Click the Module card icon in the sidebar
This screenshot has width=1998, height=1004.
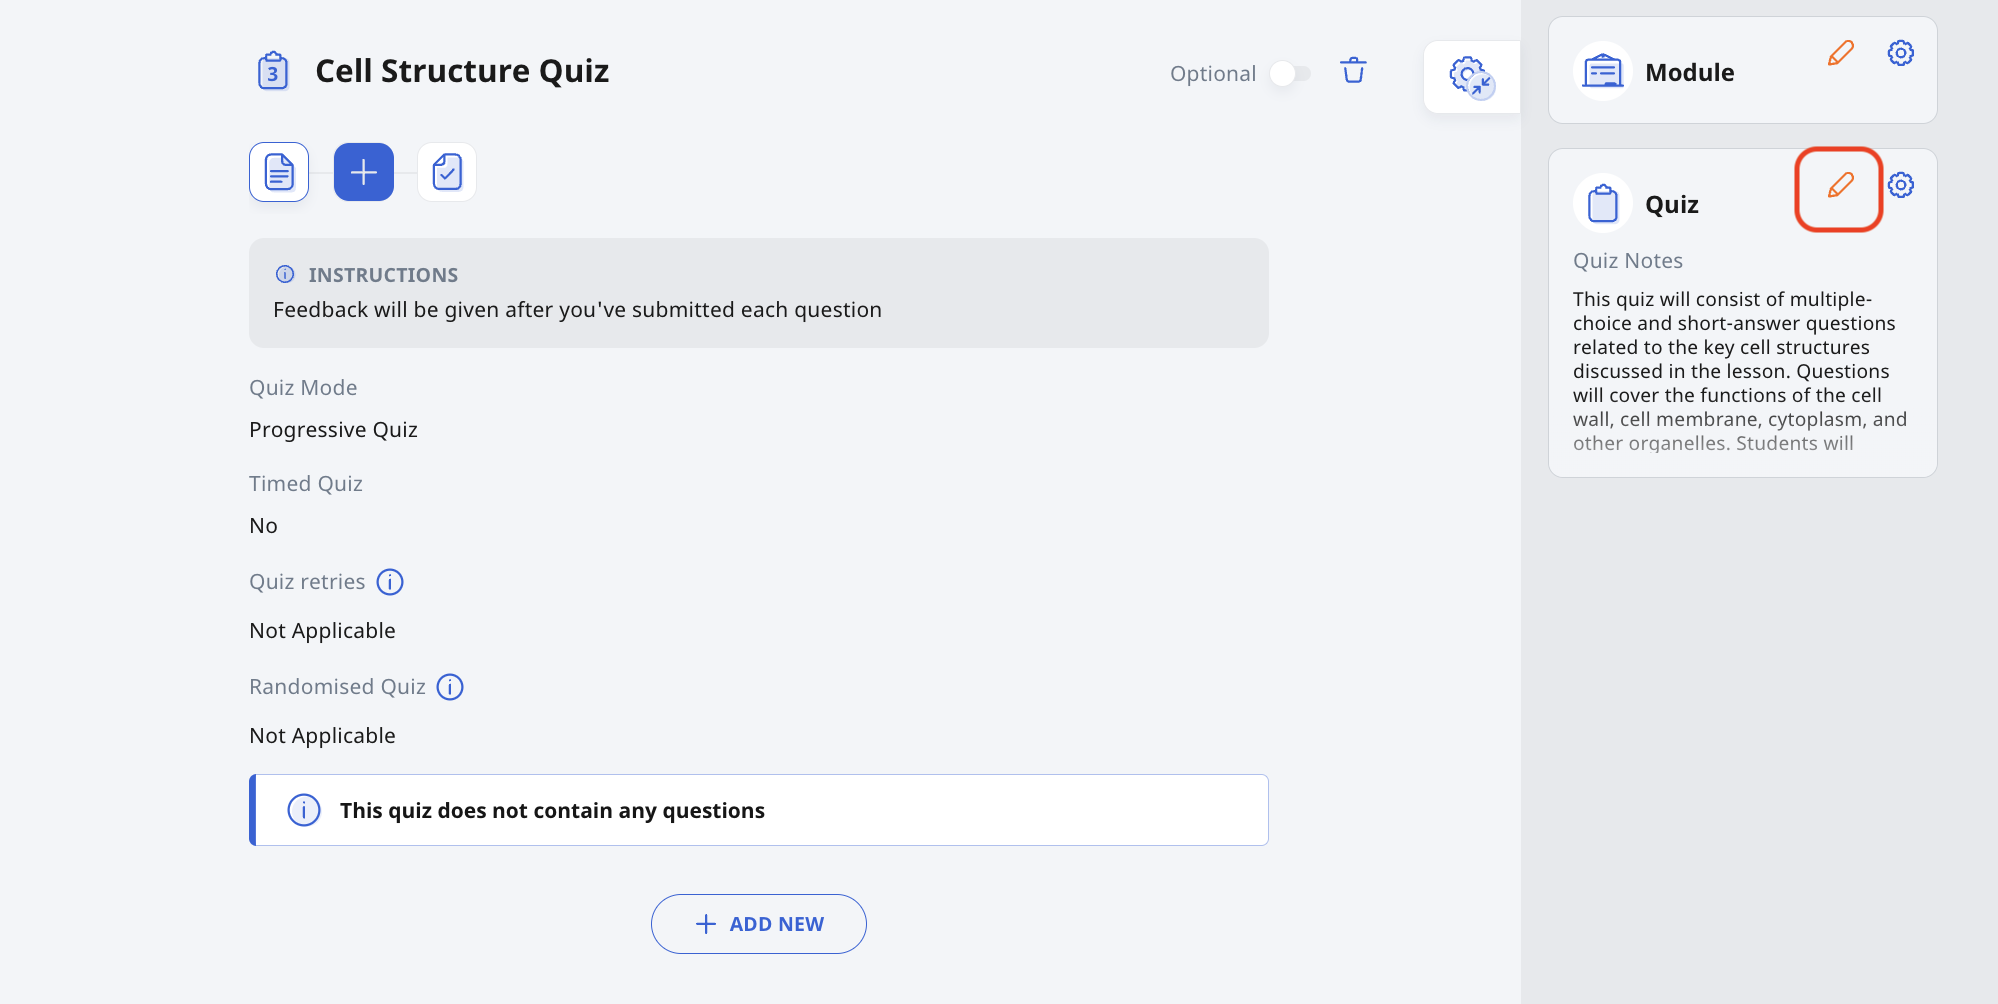[1602, 71]
